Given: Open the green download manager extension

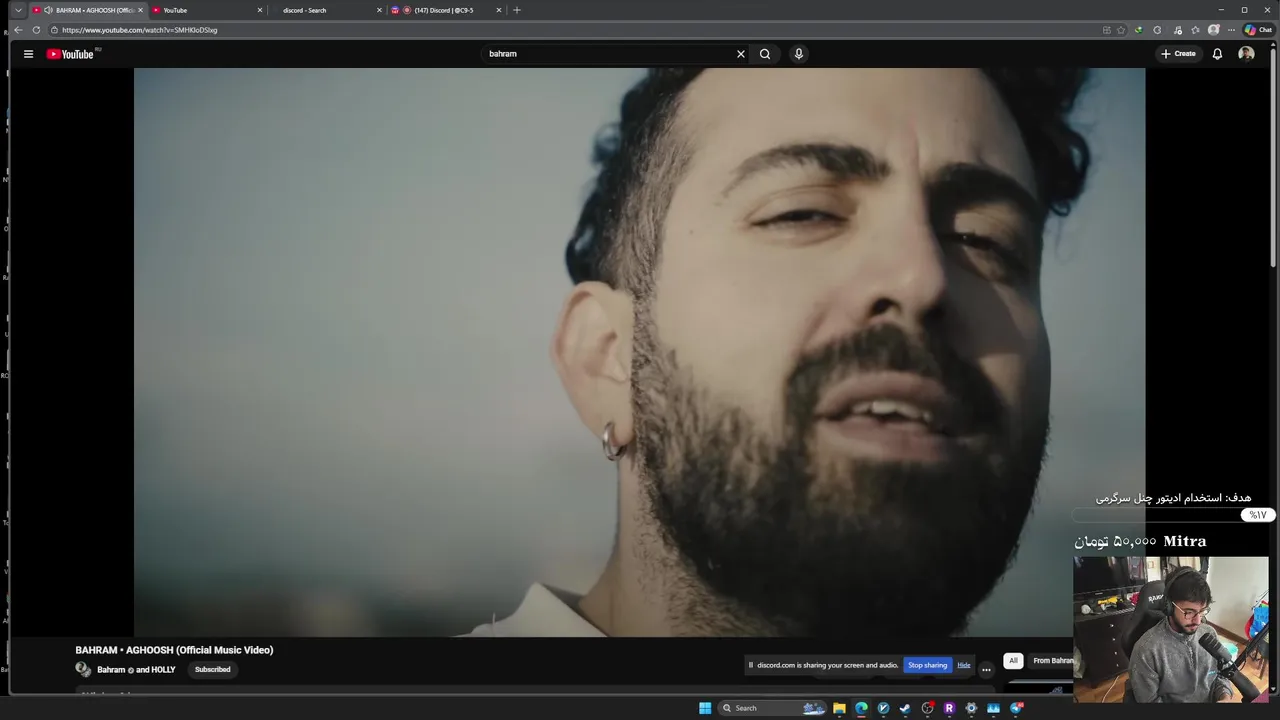Looking at the screenshot, I should tap(1138, 30).
